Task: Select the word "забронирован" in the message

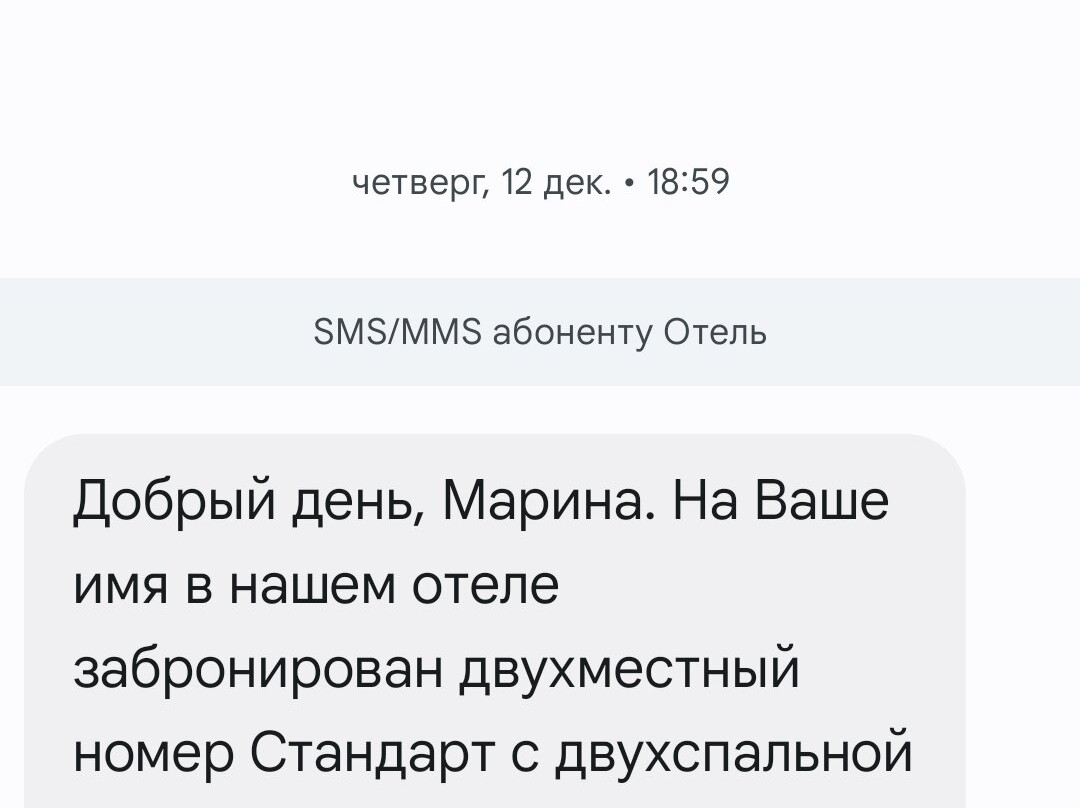Action: [256, 669]
